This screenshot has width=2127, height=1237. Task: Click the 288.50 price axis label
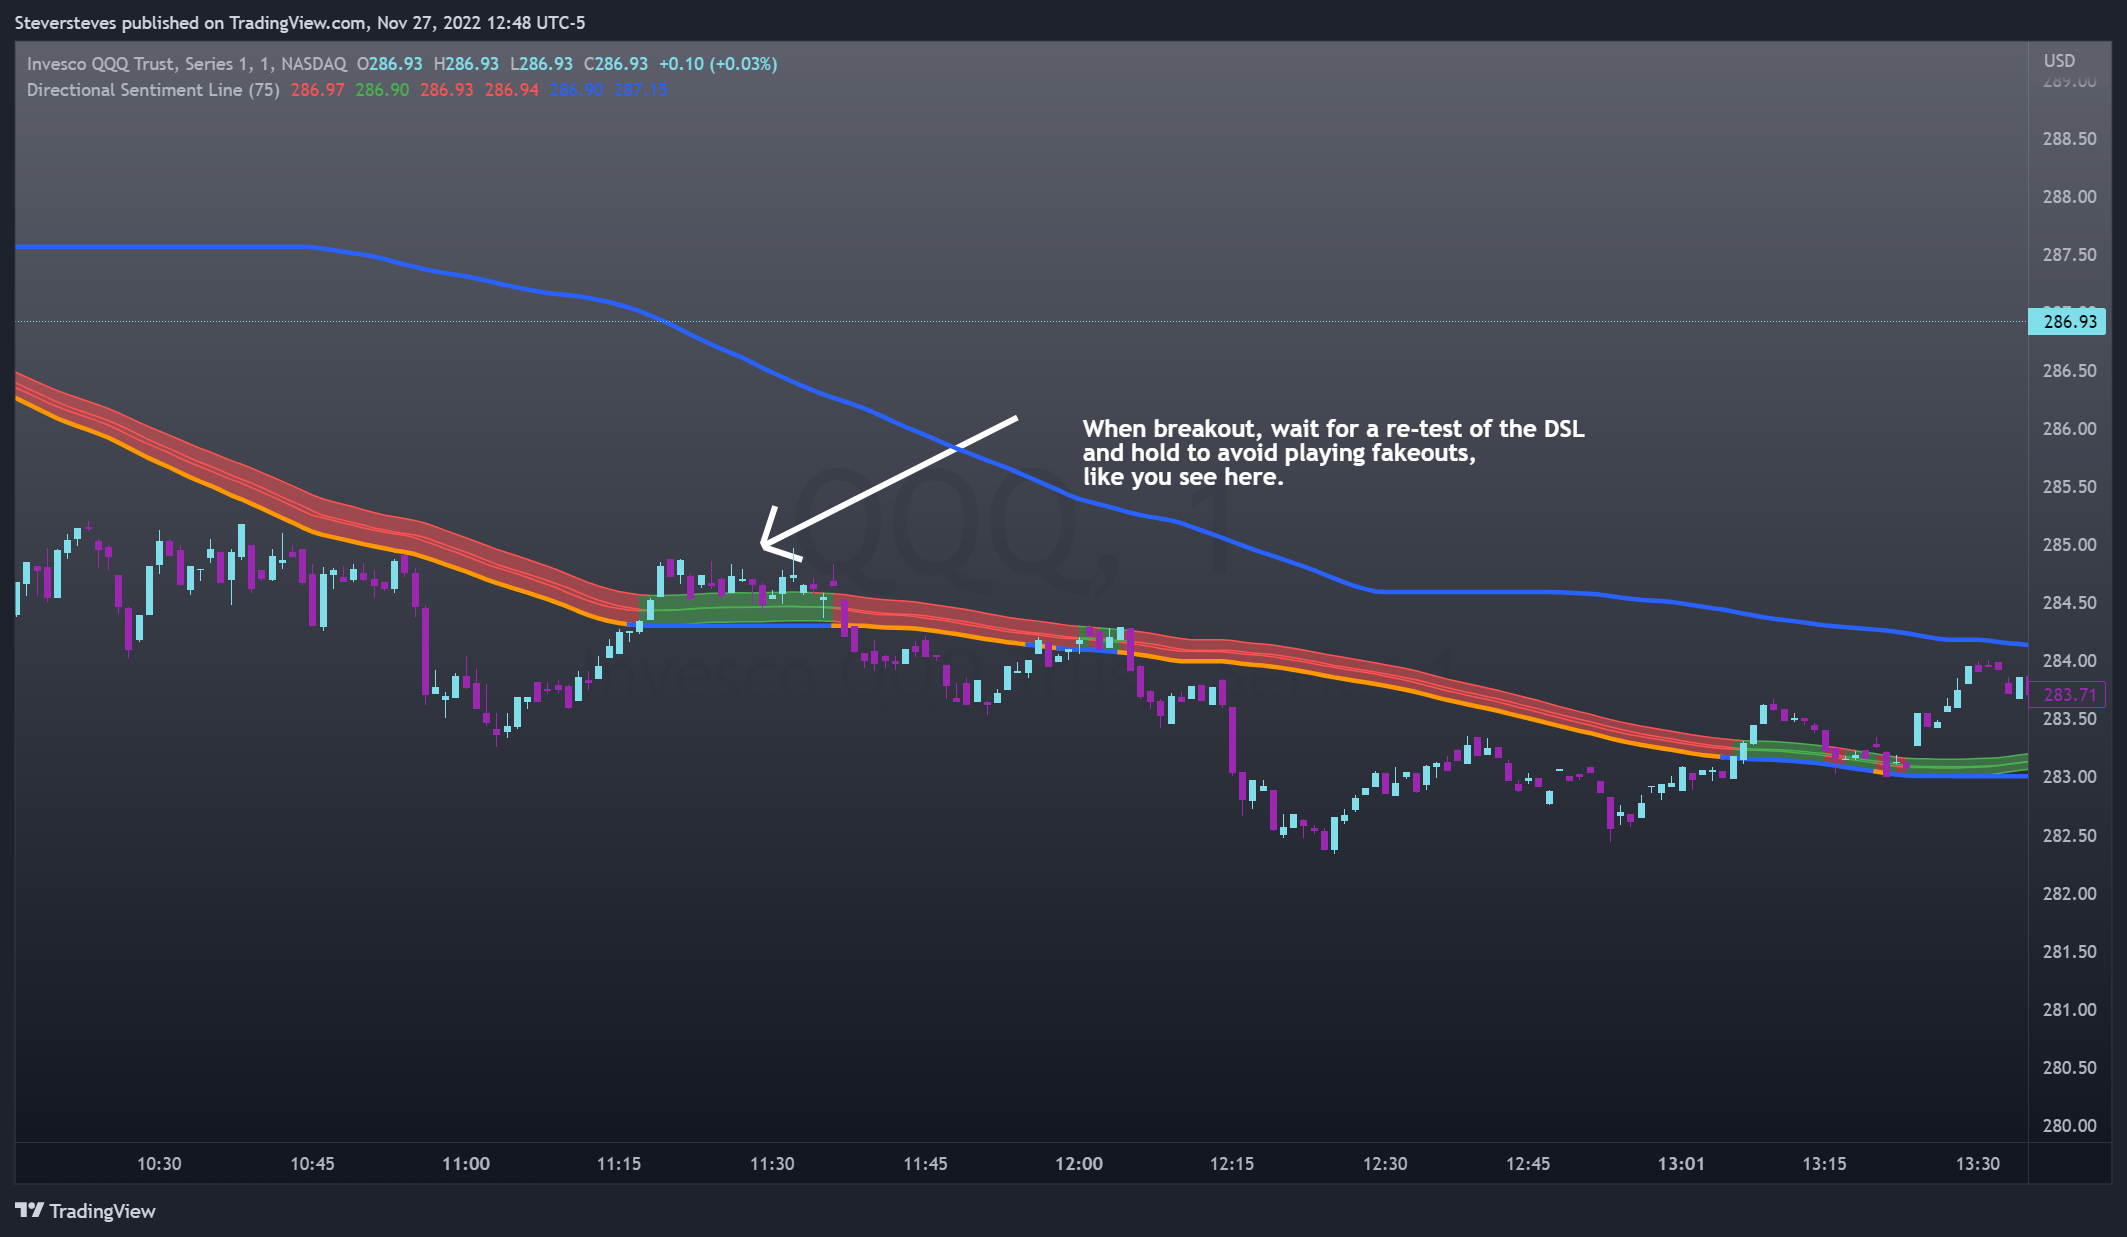click(2069, 139)
